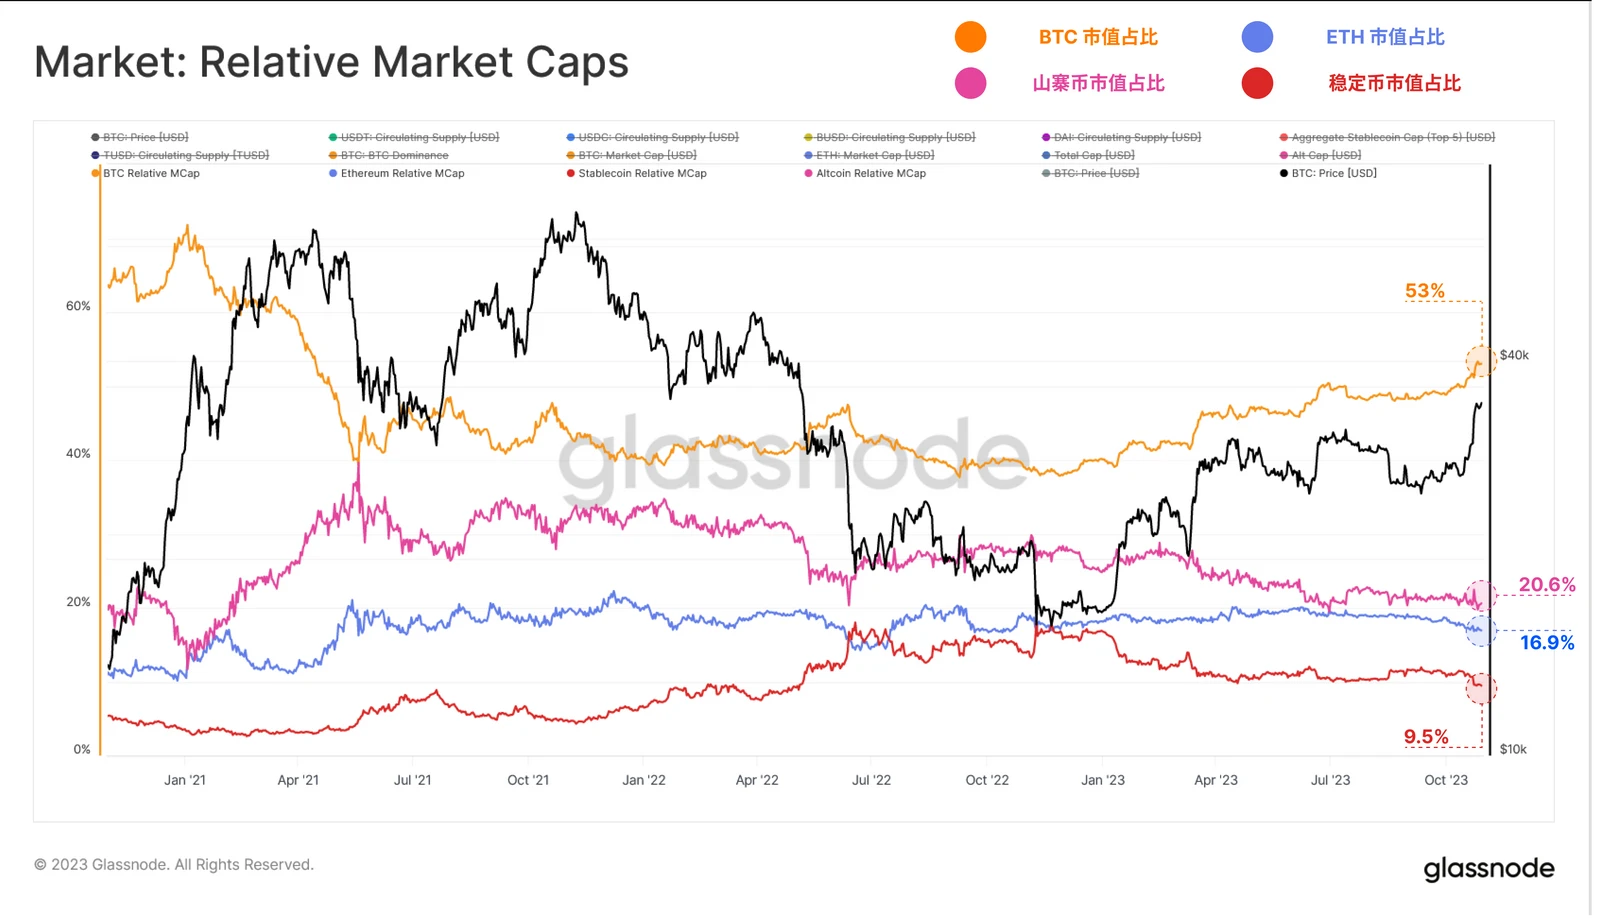The image size is (1600, 920).
Task: Click the 2023 Glassnode copyright text
Action: tap(174, 865)
